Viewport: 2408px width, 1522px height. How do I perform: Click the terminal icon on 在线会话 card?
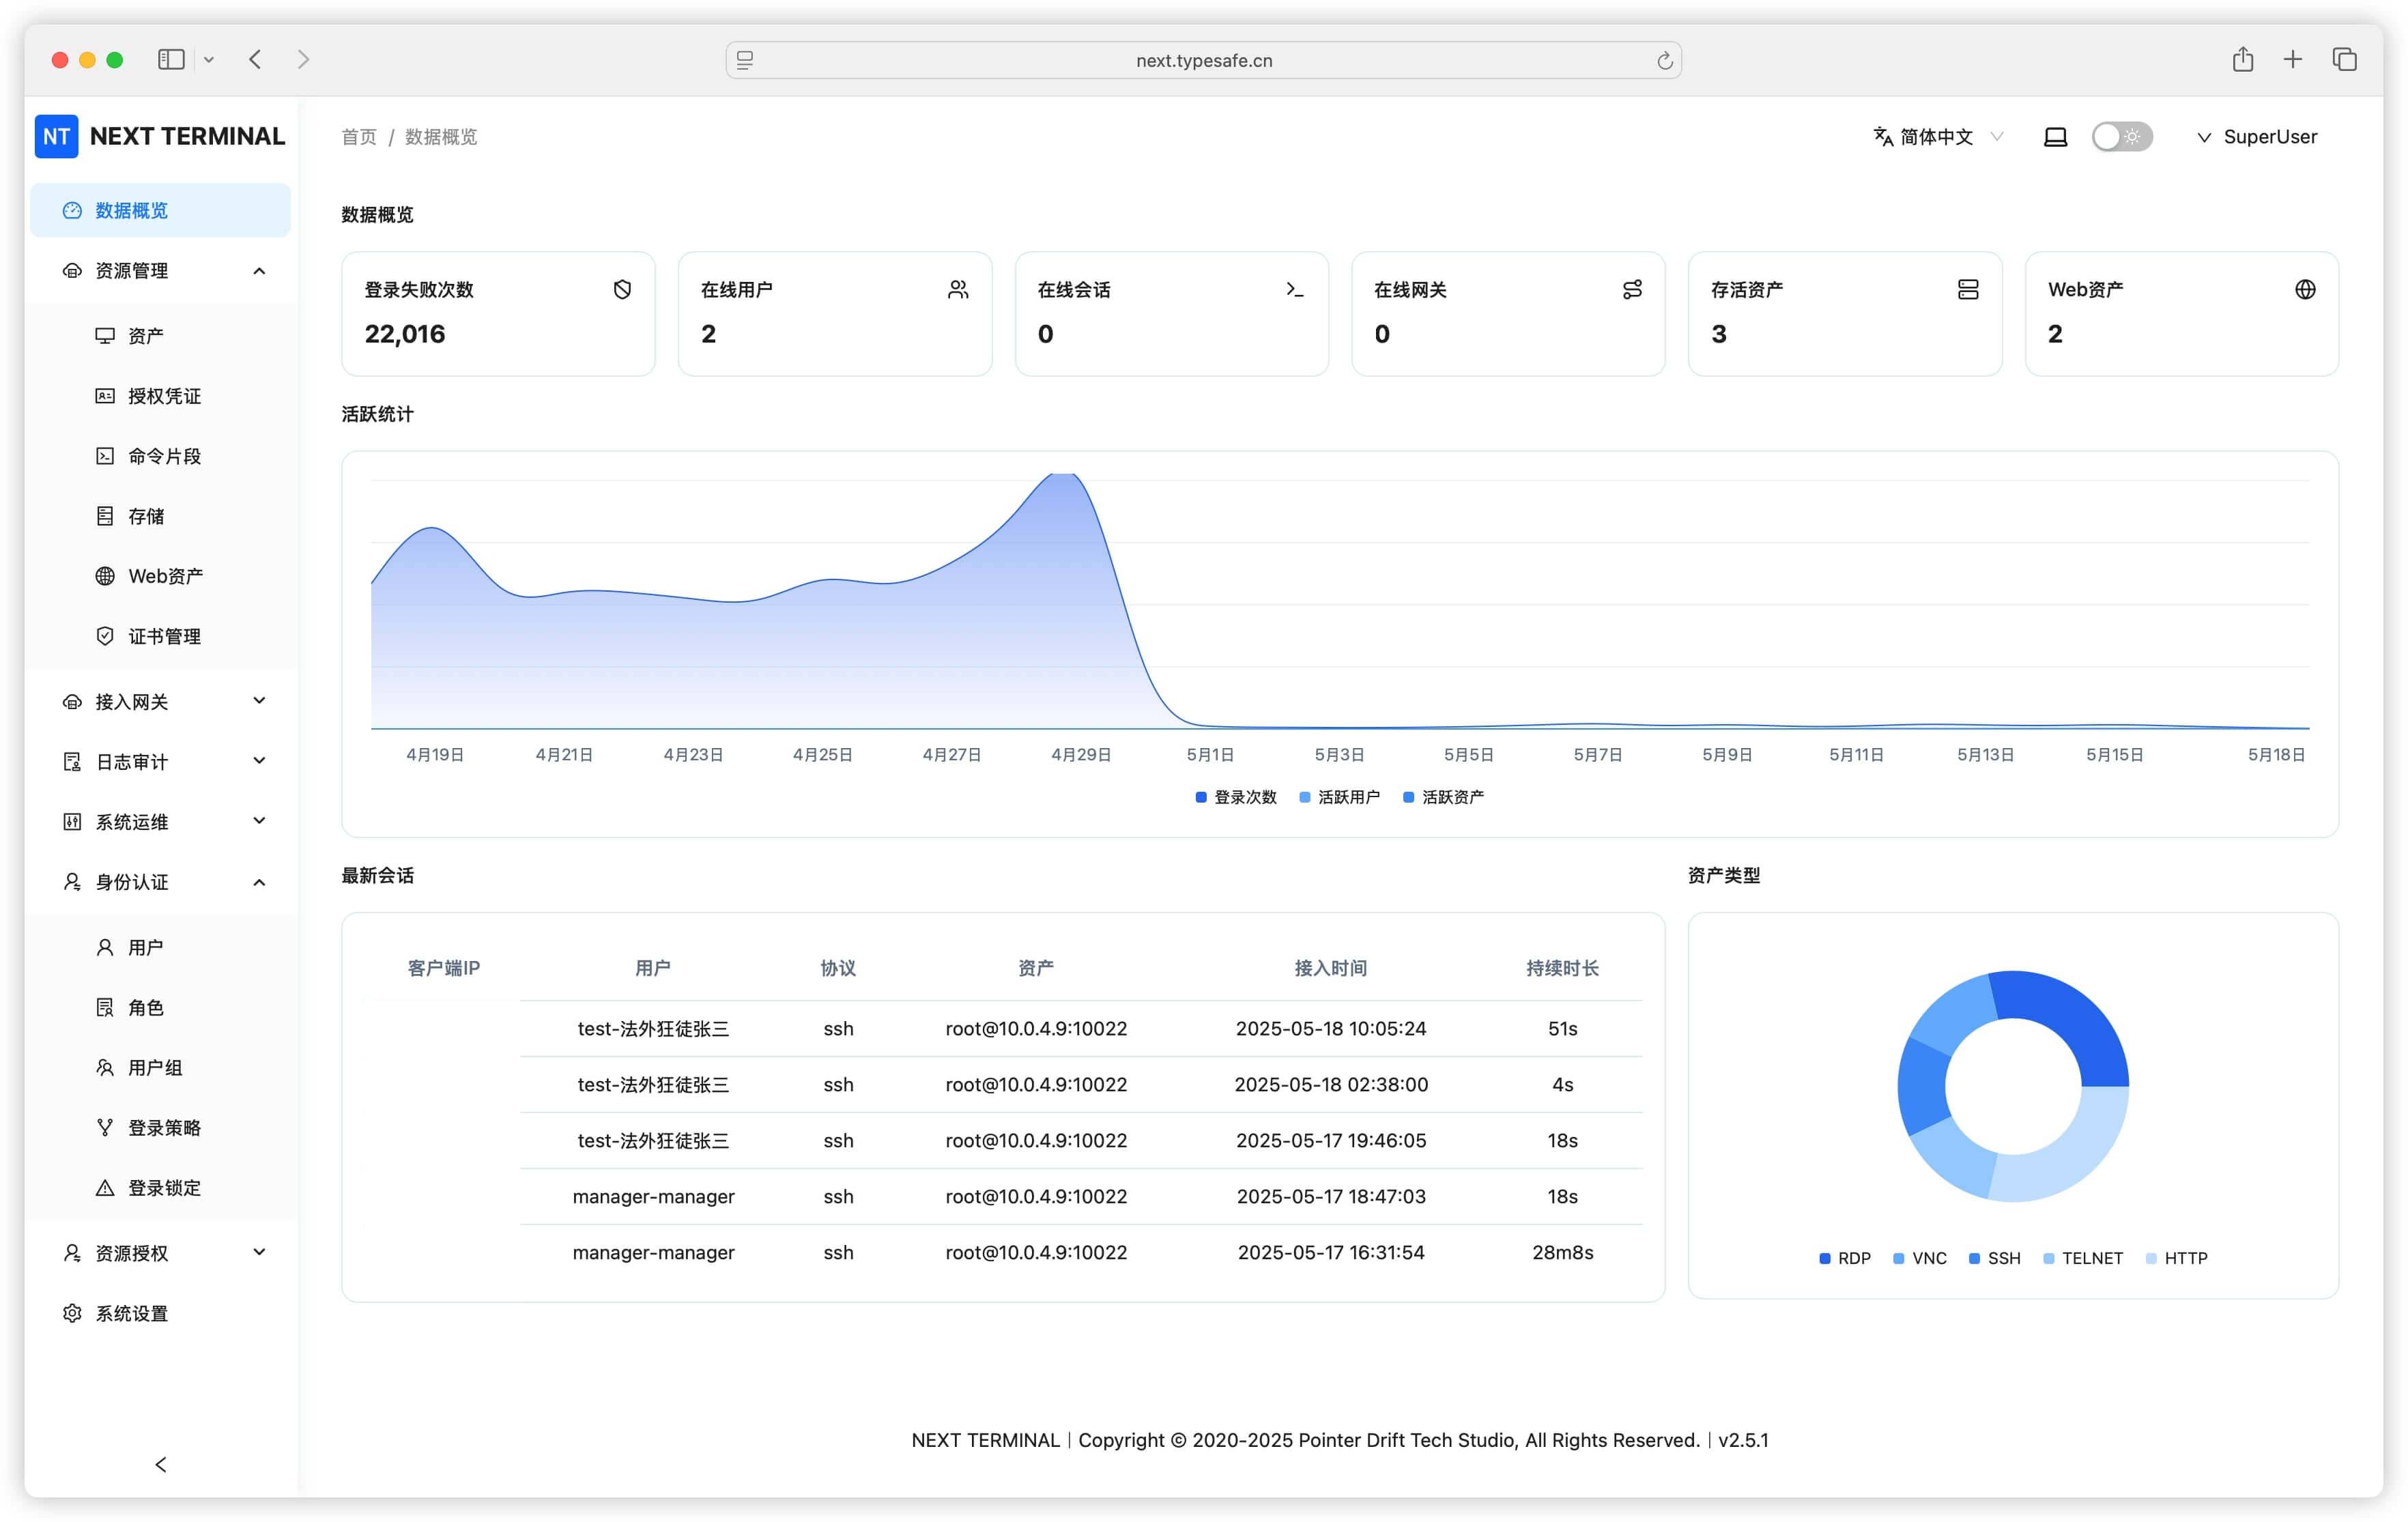point(1294,289)
